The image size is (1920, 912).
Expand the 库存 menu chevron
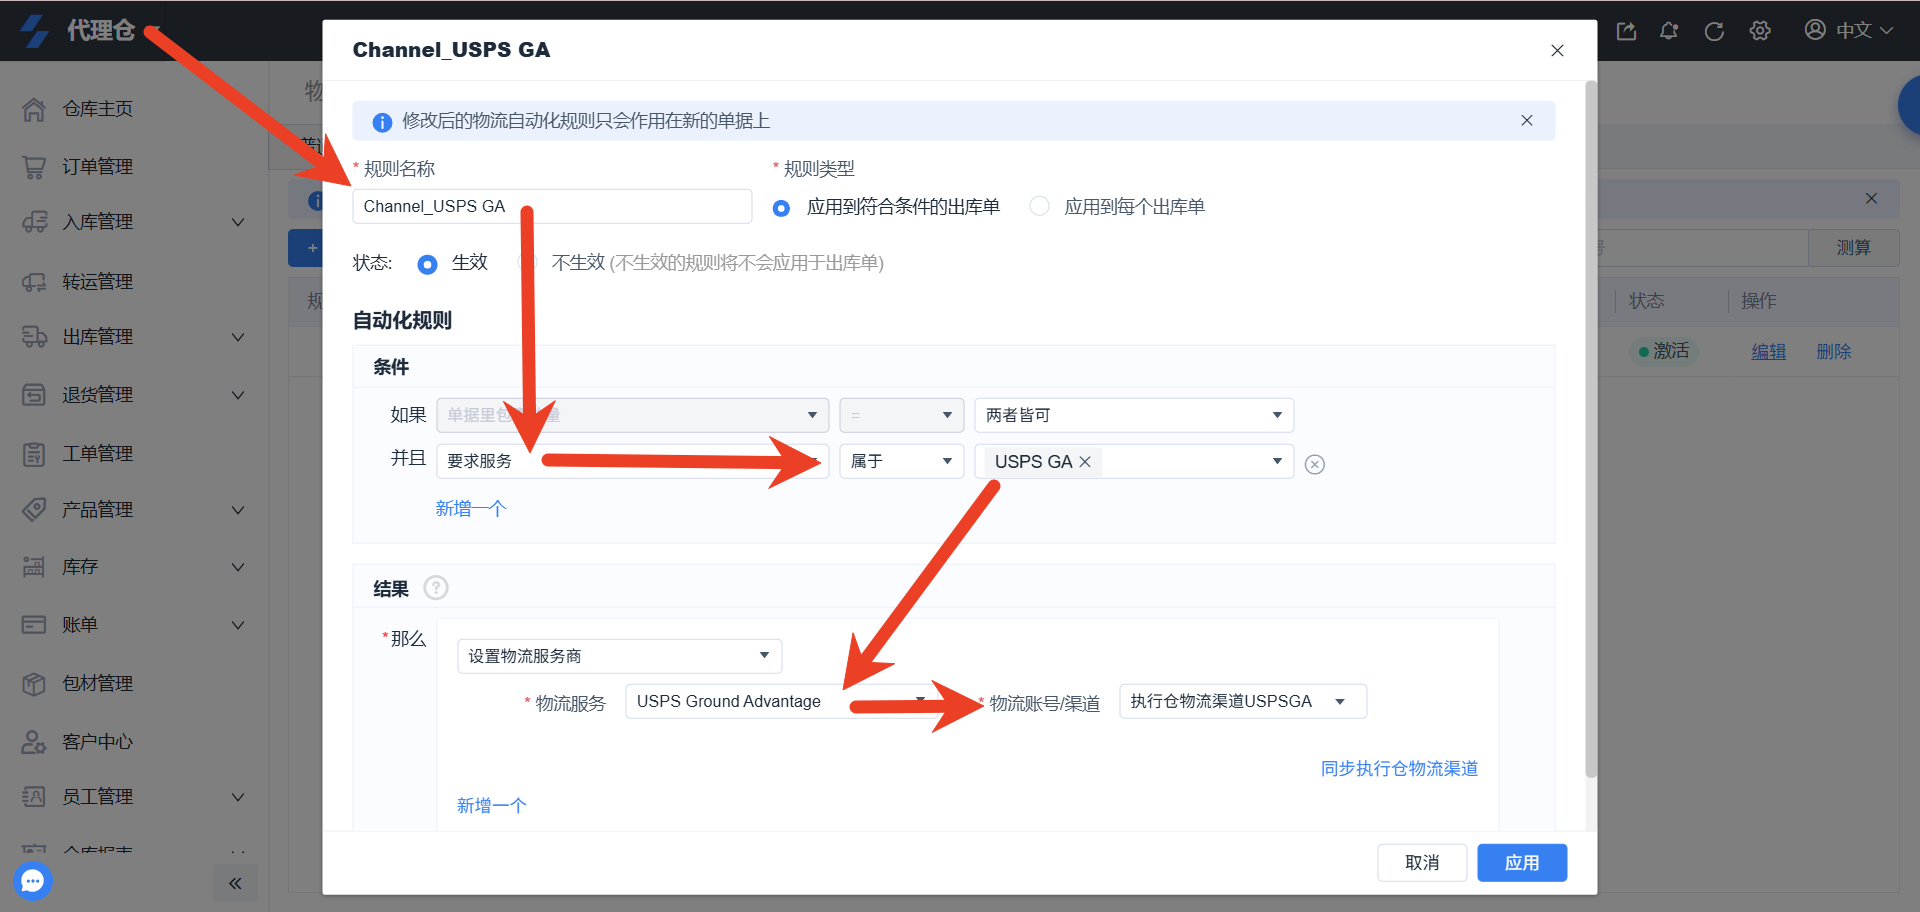(238, 567)
